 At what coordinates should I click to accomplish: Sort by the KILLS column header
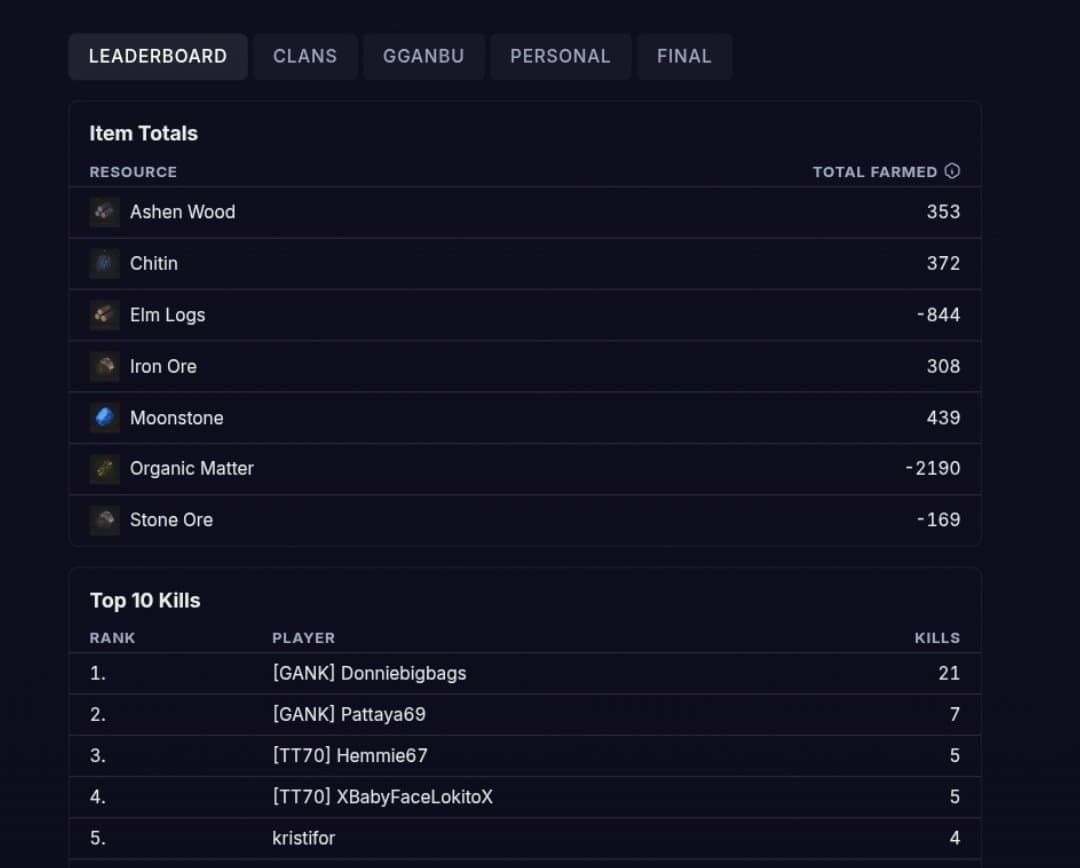point(937,637)
